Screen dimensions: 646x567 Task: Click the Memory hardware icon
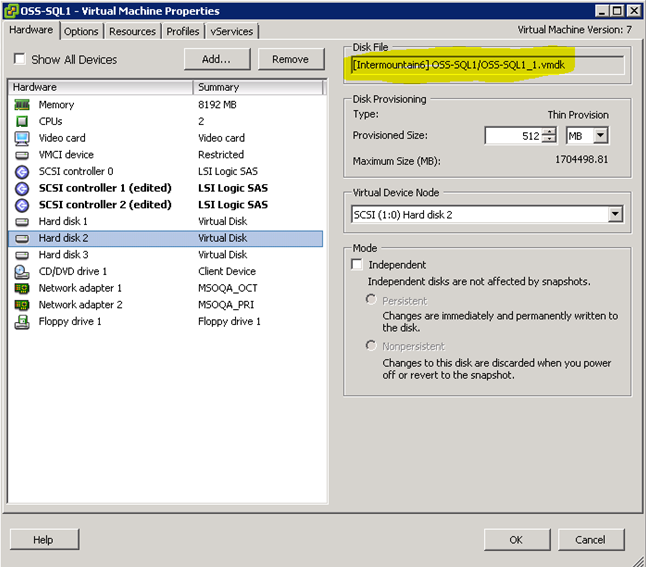coord(22,105)
